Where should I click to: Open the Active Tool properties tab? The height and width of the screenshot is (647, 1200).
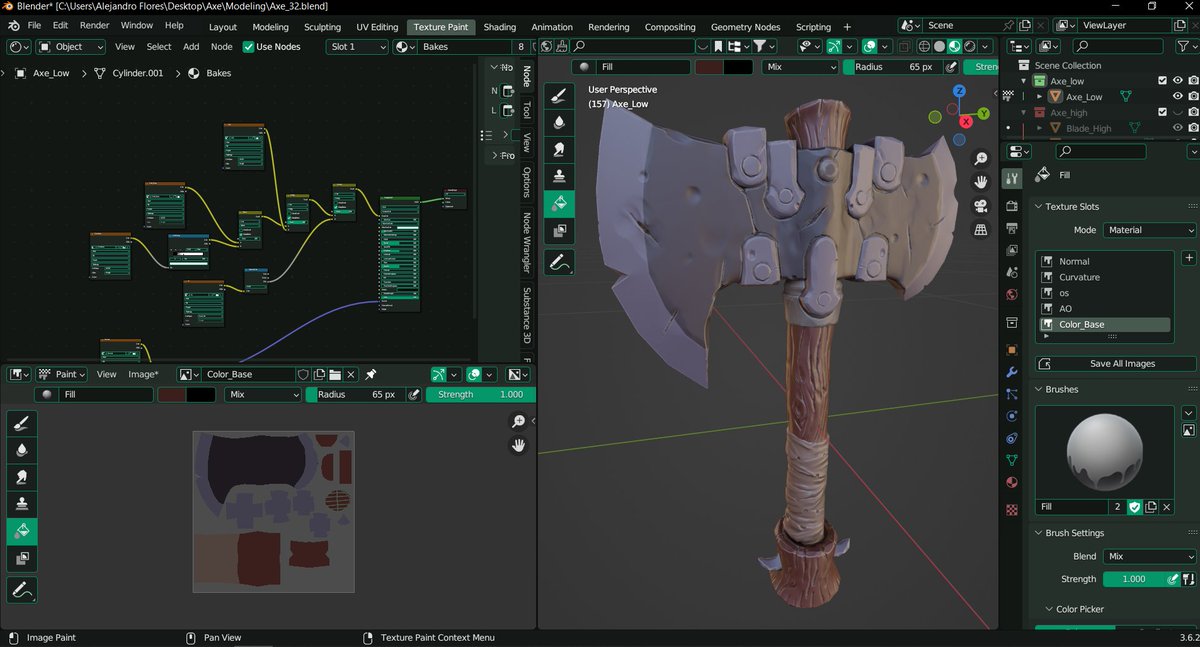tap(1012, 179)
